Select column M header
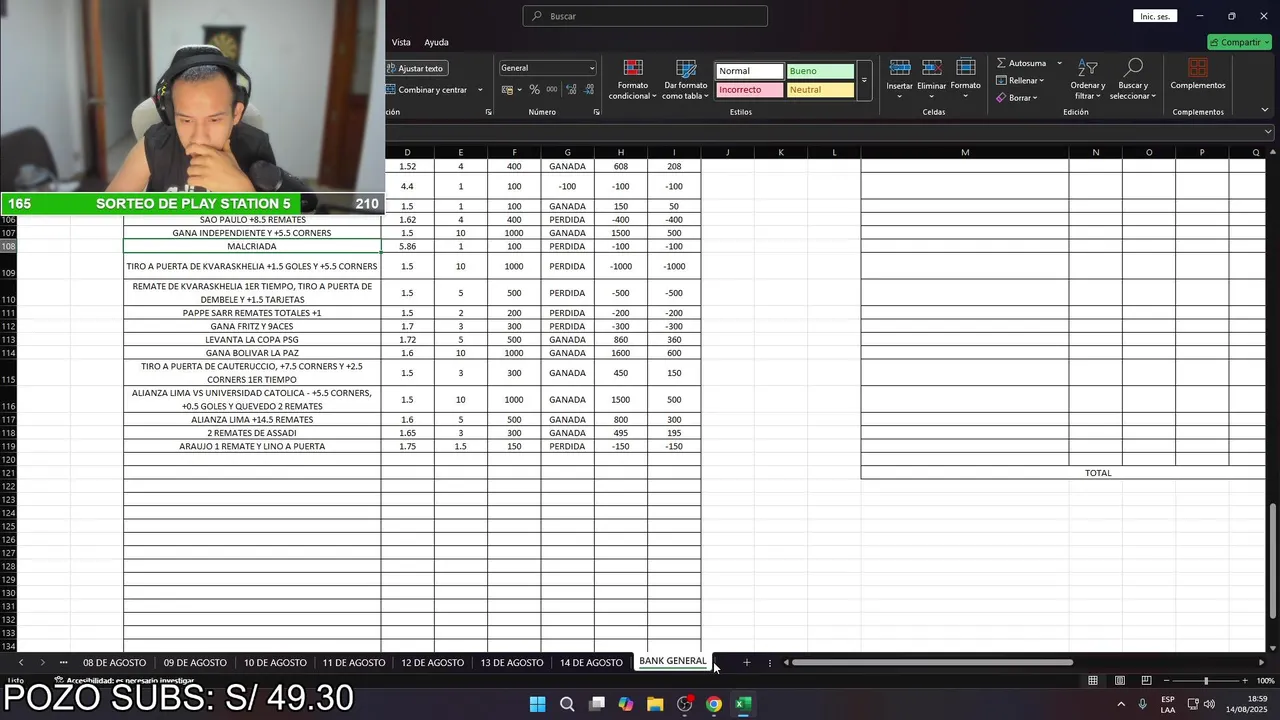Viewport: 1280px width, 720px height. tap(965, 152)
